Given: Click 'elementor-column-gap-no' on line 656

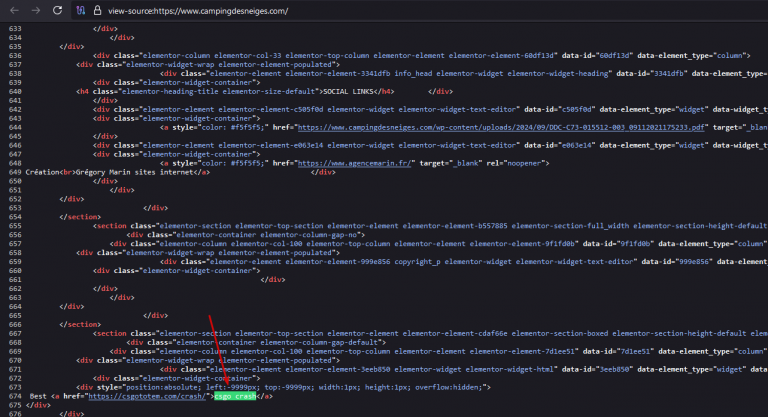Looking at the screenshot, I should (x=311, y=235).
